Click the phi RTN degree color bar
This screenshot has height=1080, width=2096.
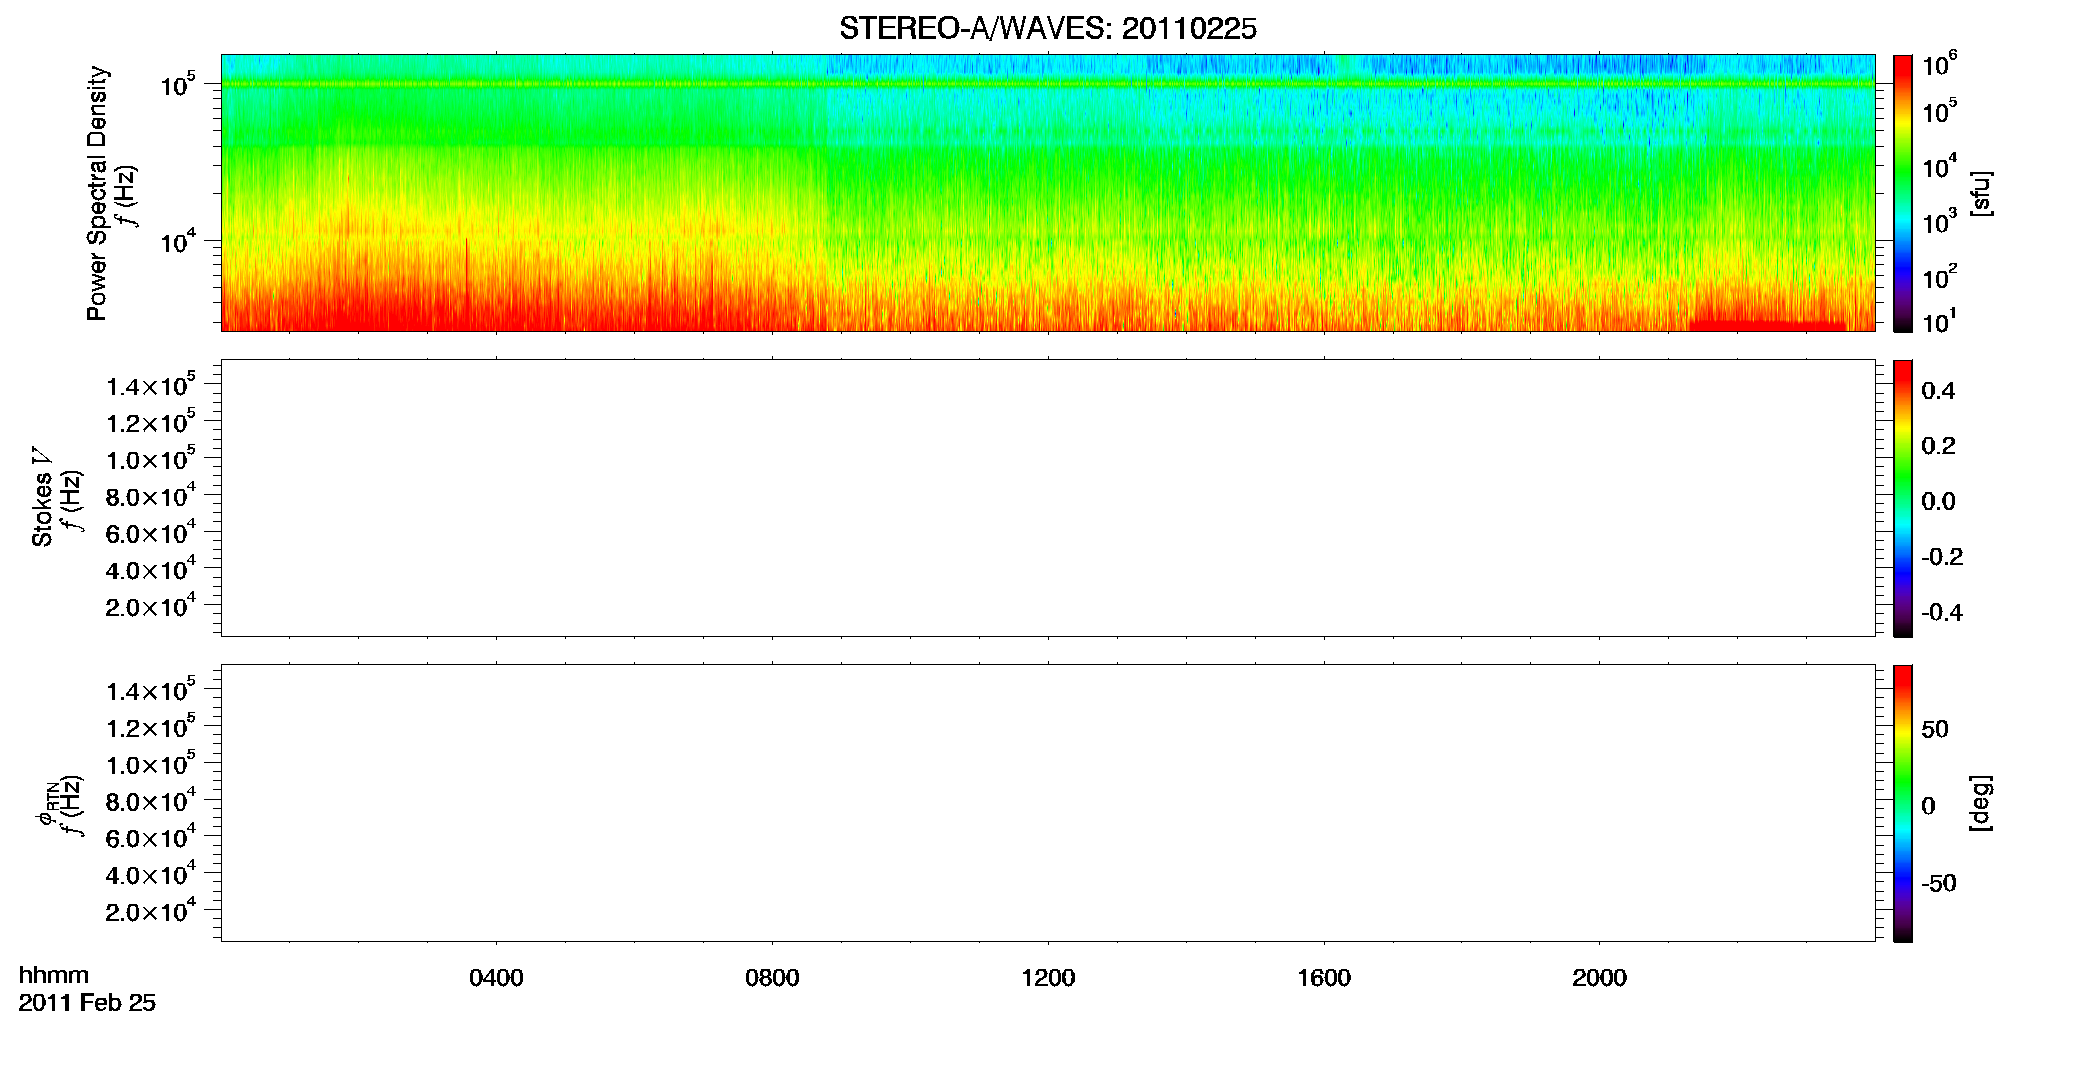[1903, 803]
